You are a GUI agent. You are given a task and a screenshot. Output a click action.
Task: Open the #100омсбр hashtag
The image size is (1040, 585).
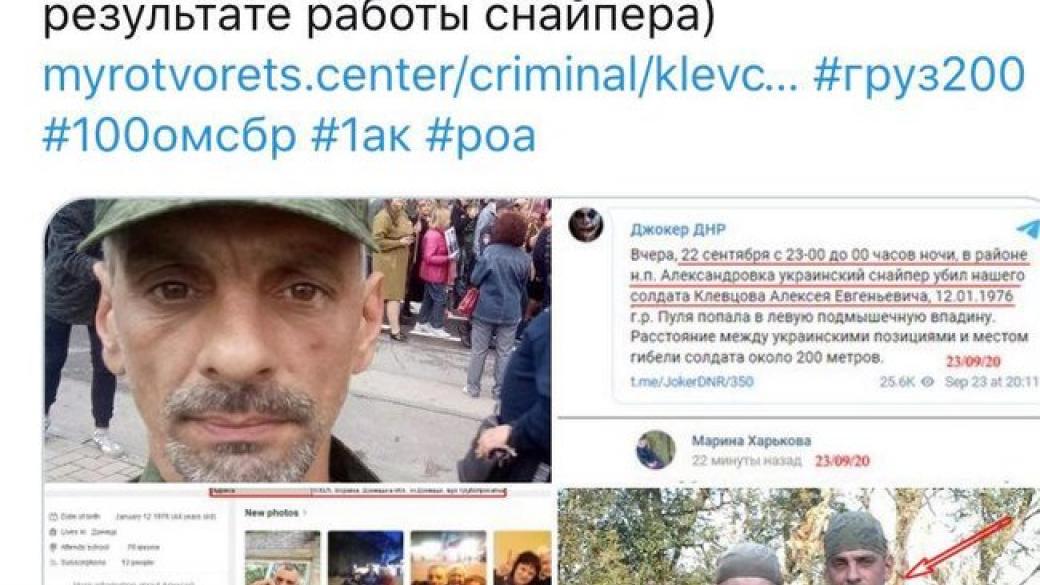point(169,136)
